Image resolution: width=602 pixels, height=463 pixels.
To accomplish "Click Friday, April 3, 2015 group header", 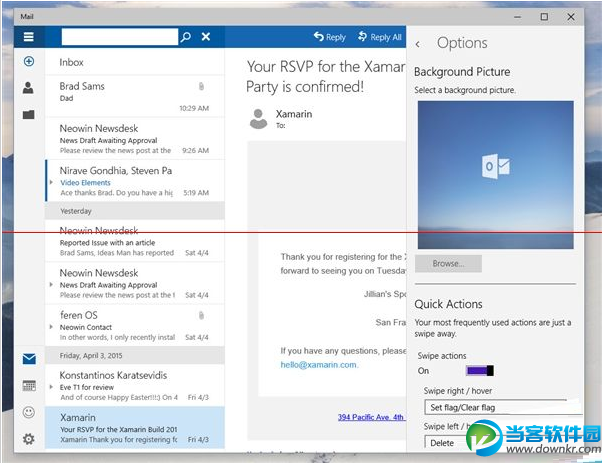I will point(135,356).
